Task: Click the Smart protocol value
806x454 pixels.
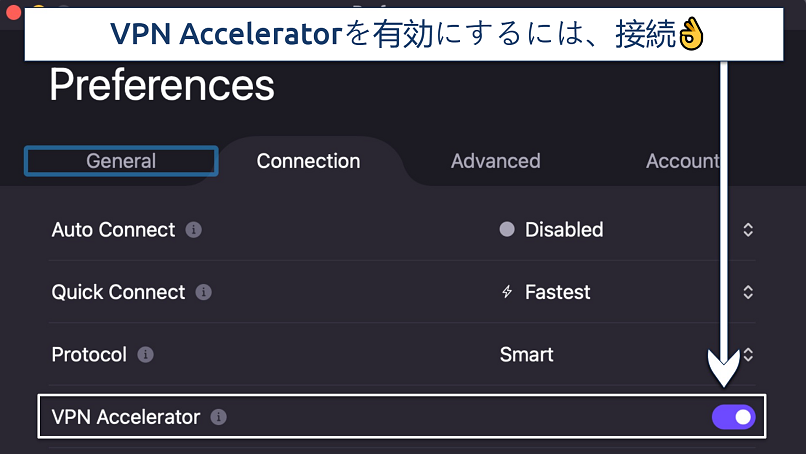Action: pos(526,354)
